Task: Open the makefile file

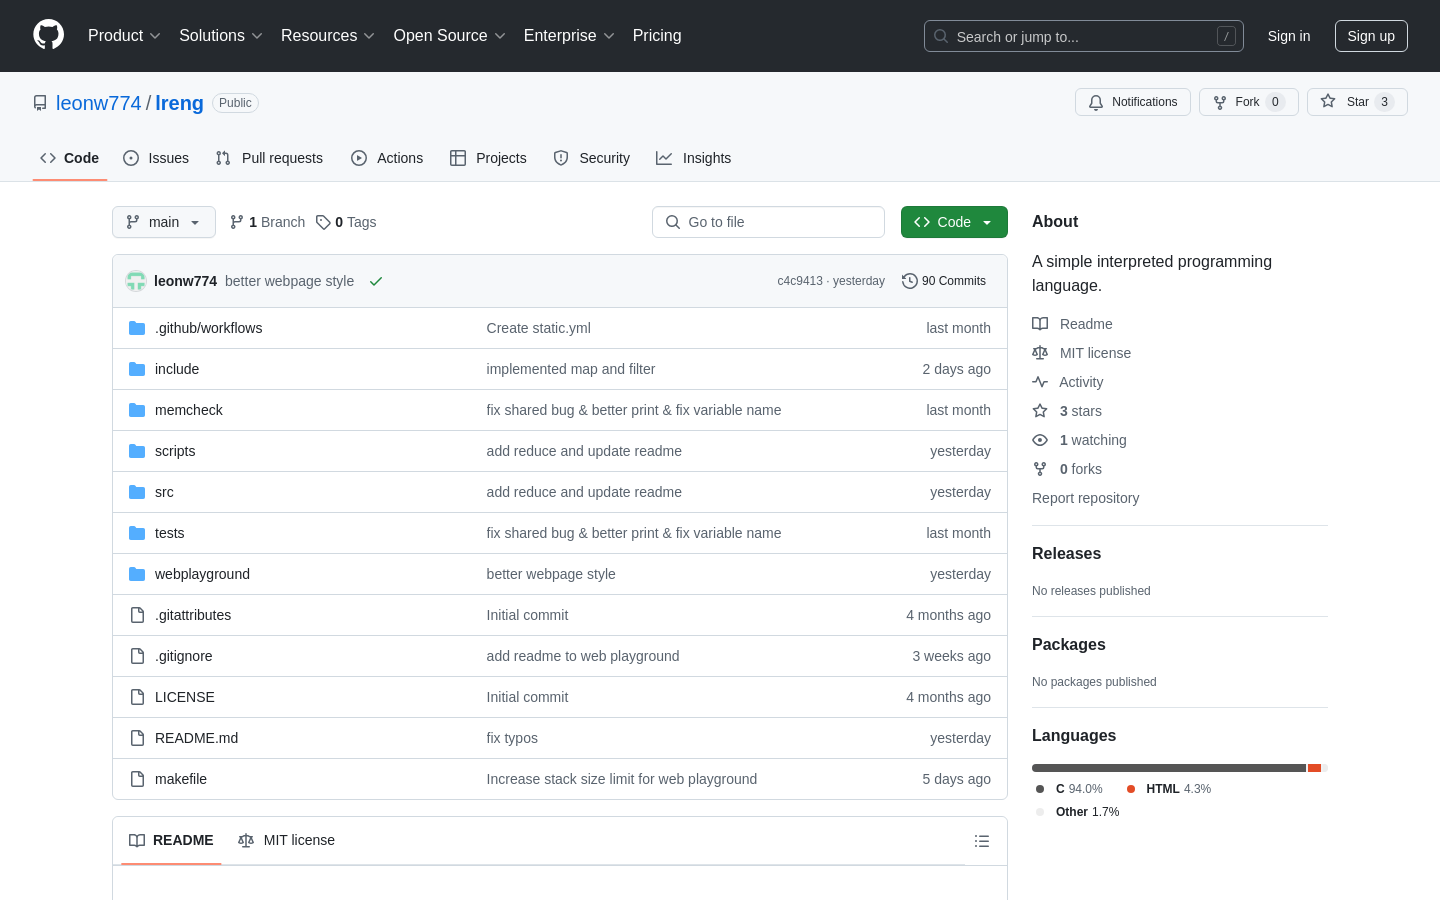Action: click(181, 779)
